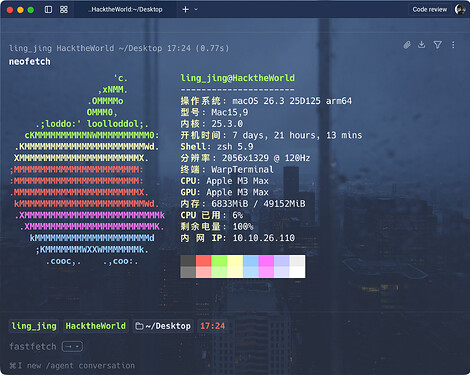The width and height of the screenshot is (470, 375).
Task: Pick the yellow color swatch in the top row
Action: coord(235,261)
